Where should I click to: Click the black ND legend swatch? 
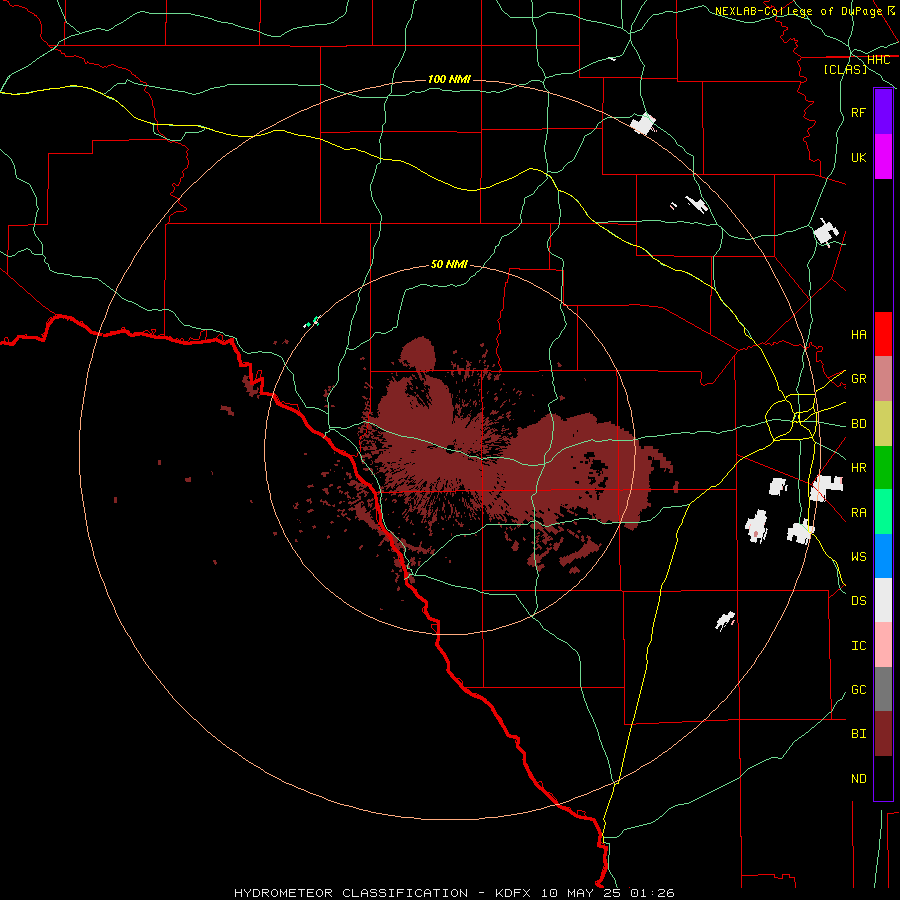pos(883,778)
